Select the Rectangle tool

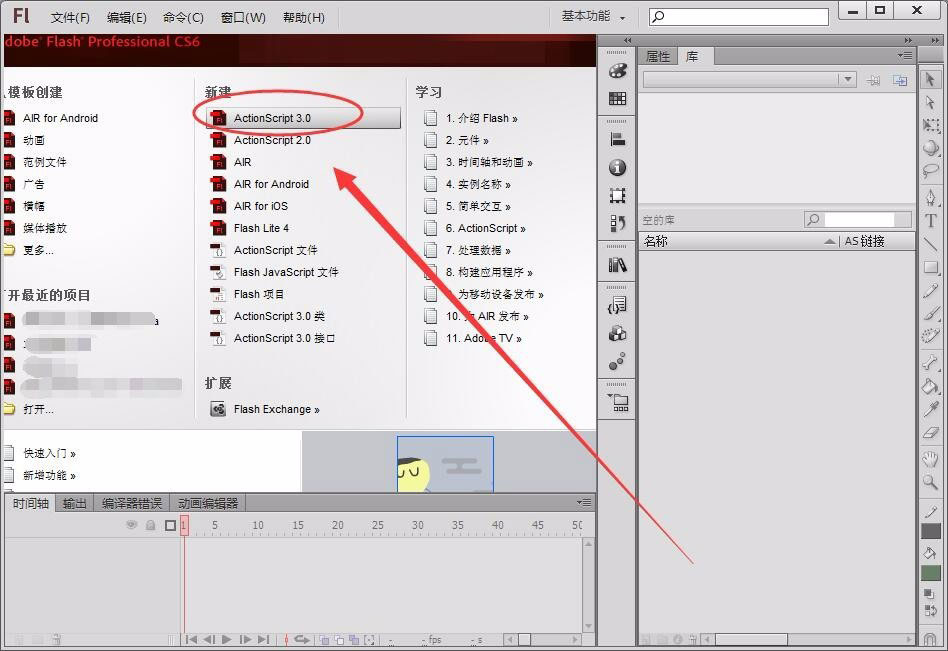[x=930, y=267]
